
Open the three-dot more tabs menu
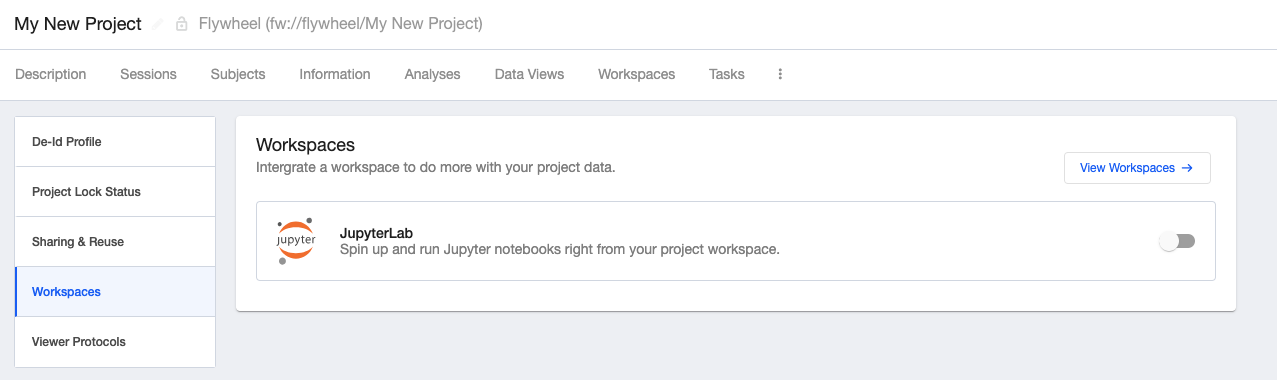(x=780, y=74)
